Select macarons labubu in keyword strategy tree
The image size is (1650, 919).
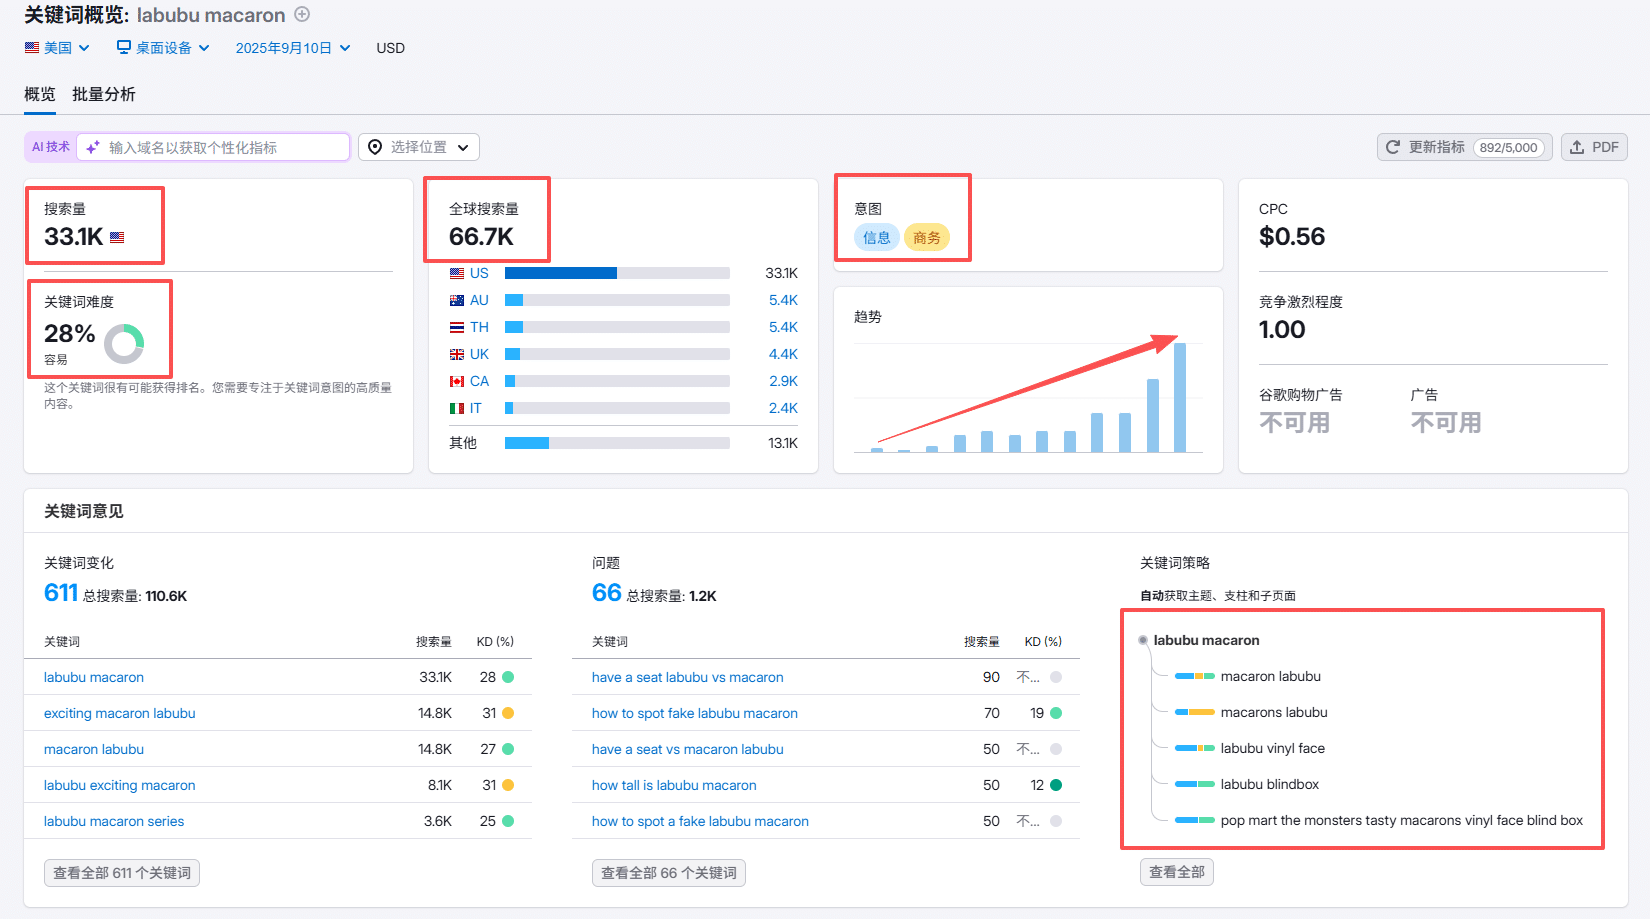tap(1274, 712)
